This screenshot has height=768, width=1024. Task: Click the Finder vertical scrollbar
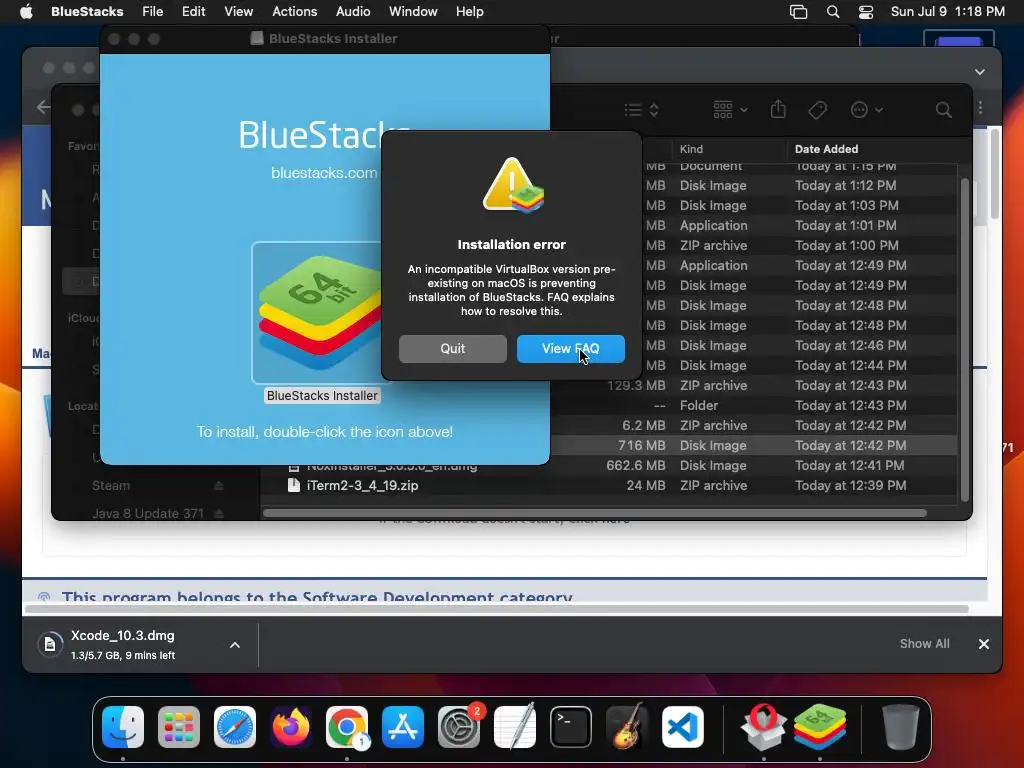coord(965,340)
